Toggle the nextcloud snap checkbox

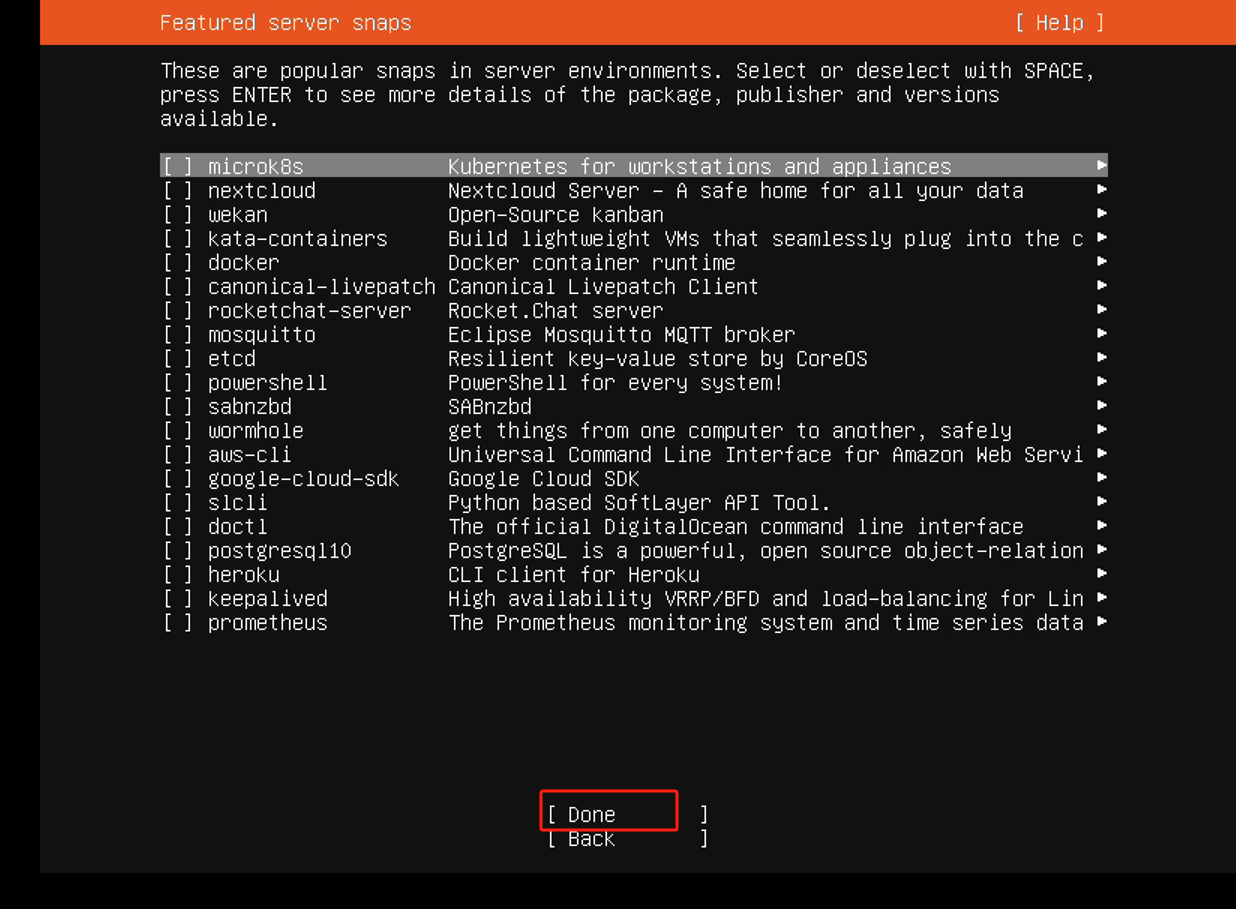pyautogui.click(x=178, y=191)
